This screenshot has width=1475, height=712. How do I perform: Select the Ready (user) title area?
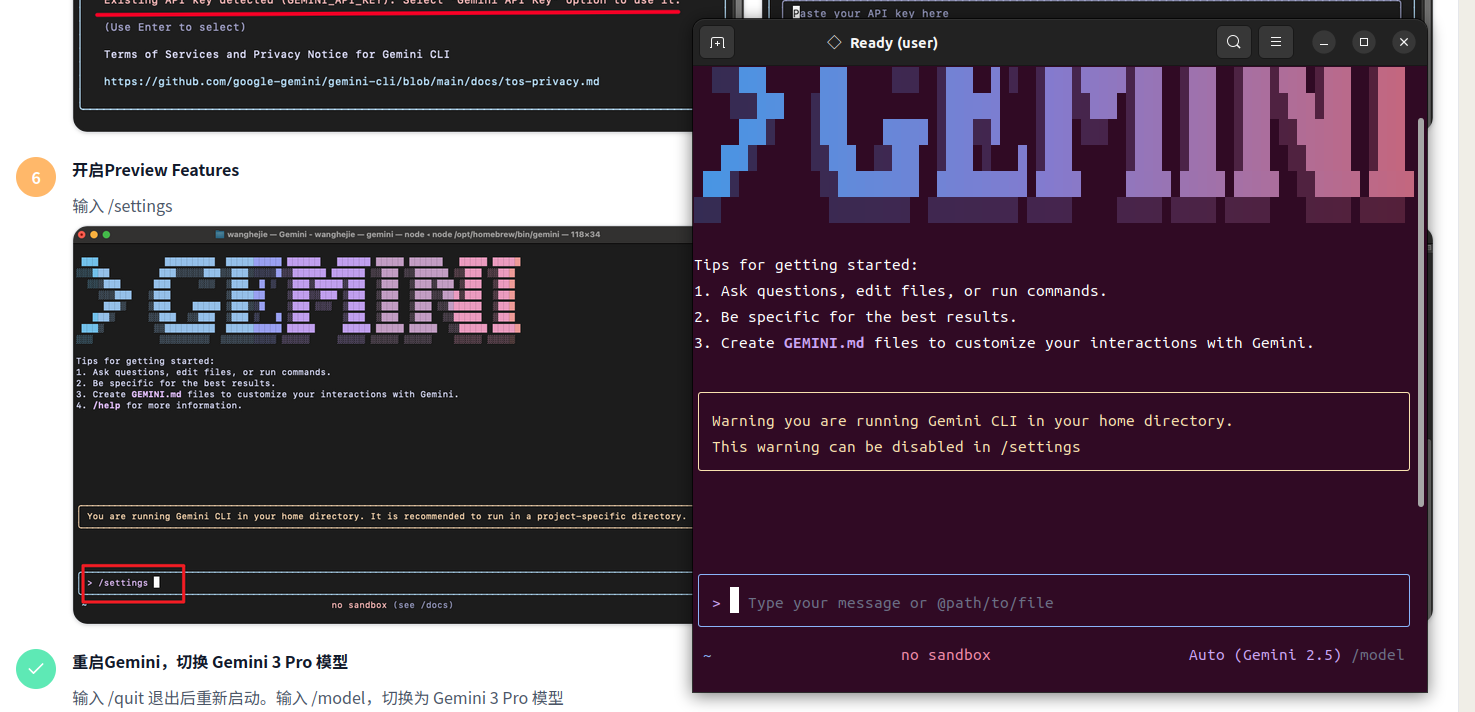tap(893, 42)
